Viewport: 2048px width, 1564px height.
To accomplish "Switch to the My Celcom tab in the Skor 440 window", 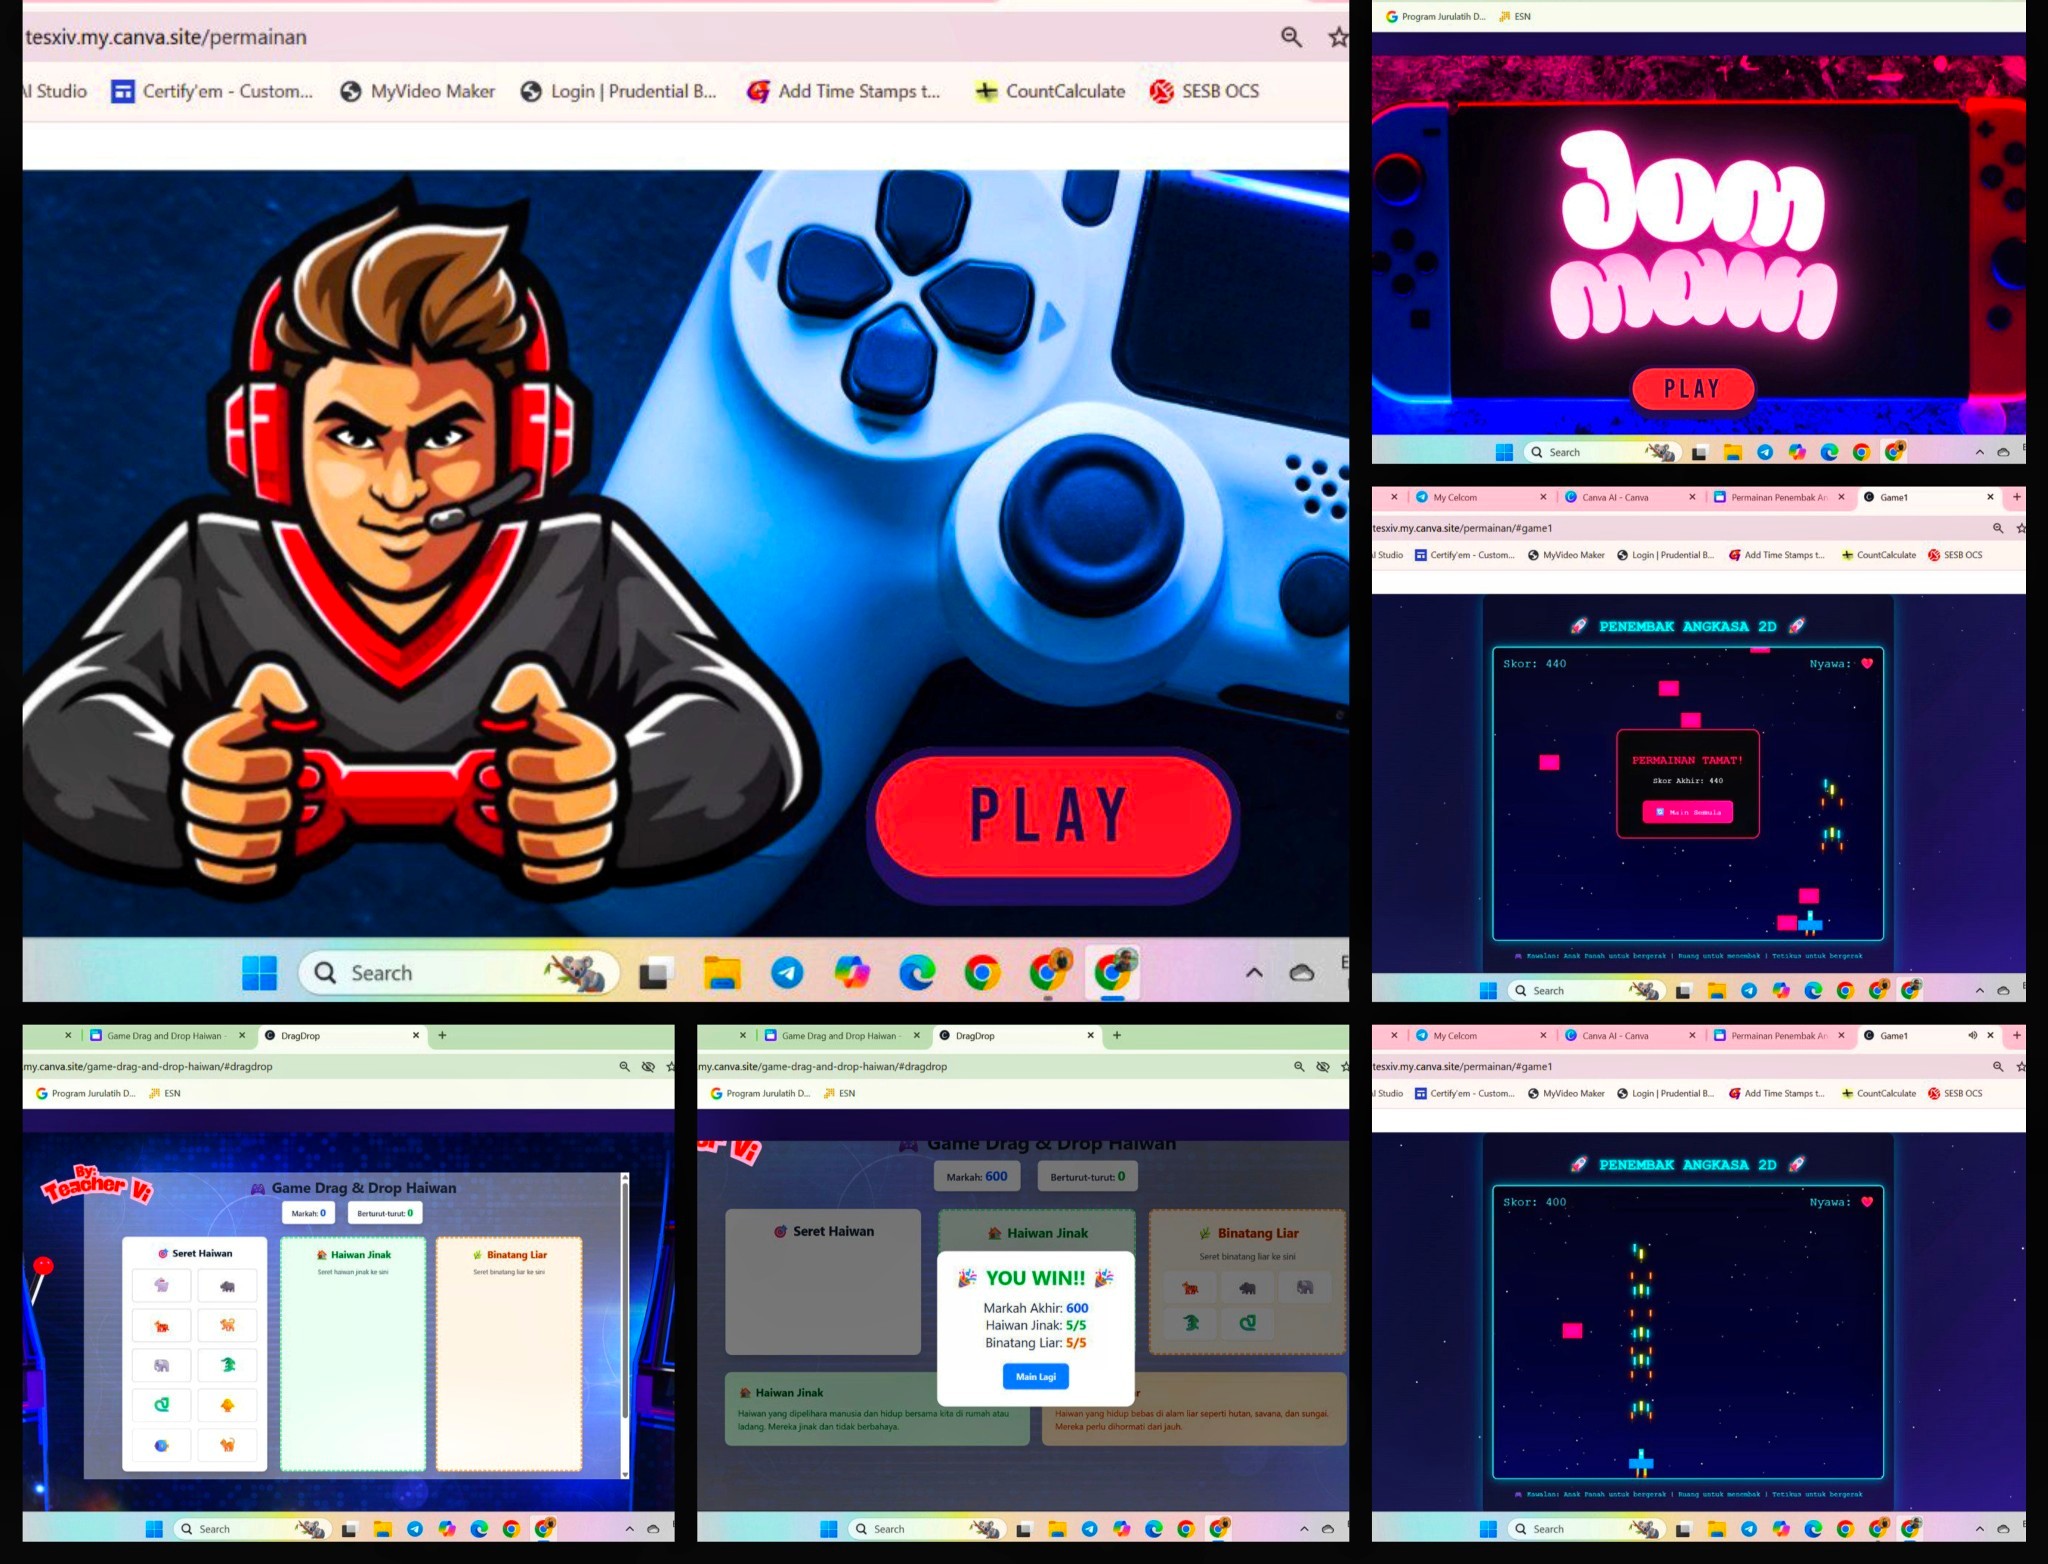I will point(1481,497).
